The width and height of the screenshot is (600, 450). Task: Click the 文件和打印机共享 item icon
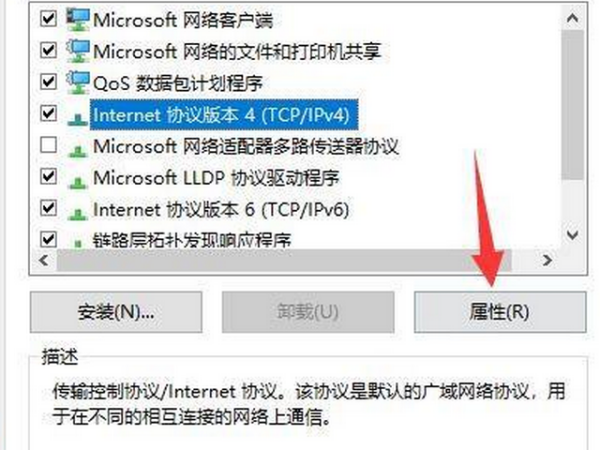pyautogui.click(x=78, y=51)
